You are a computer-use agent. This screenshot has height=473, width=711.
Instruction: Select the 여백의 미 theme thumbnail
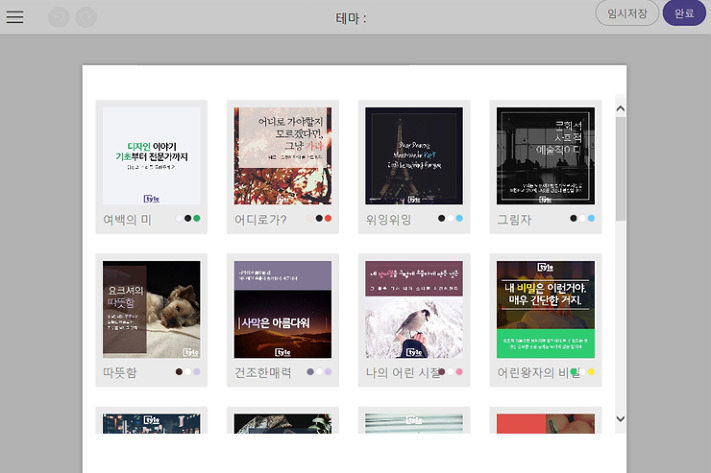151,156
